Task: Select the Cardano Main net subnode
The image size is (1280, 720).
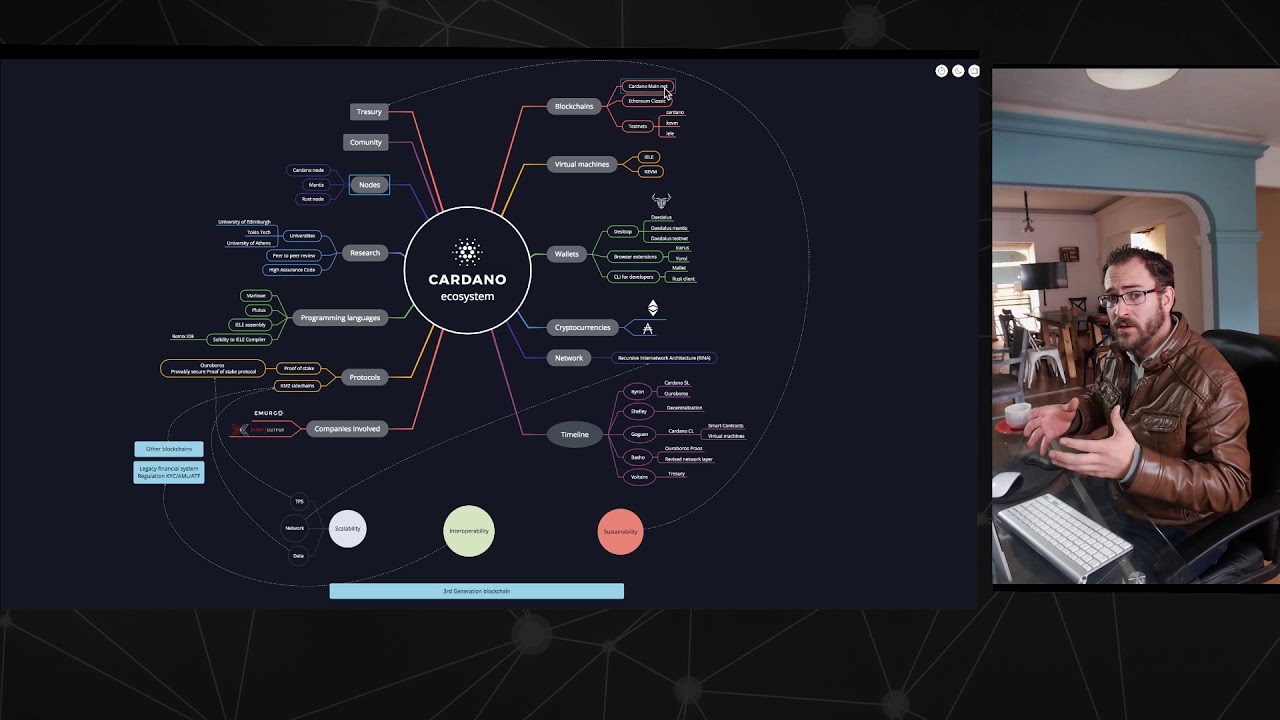Action: click(647, 87)
